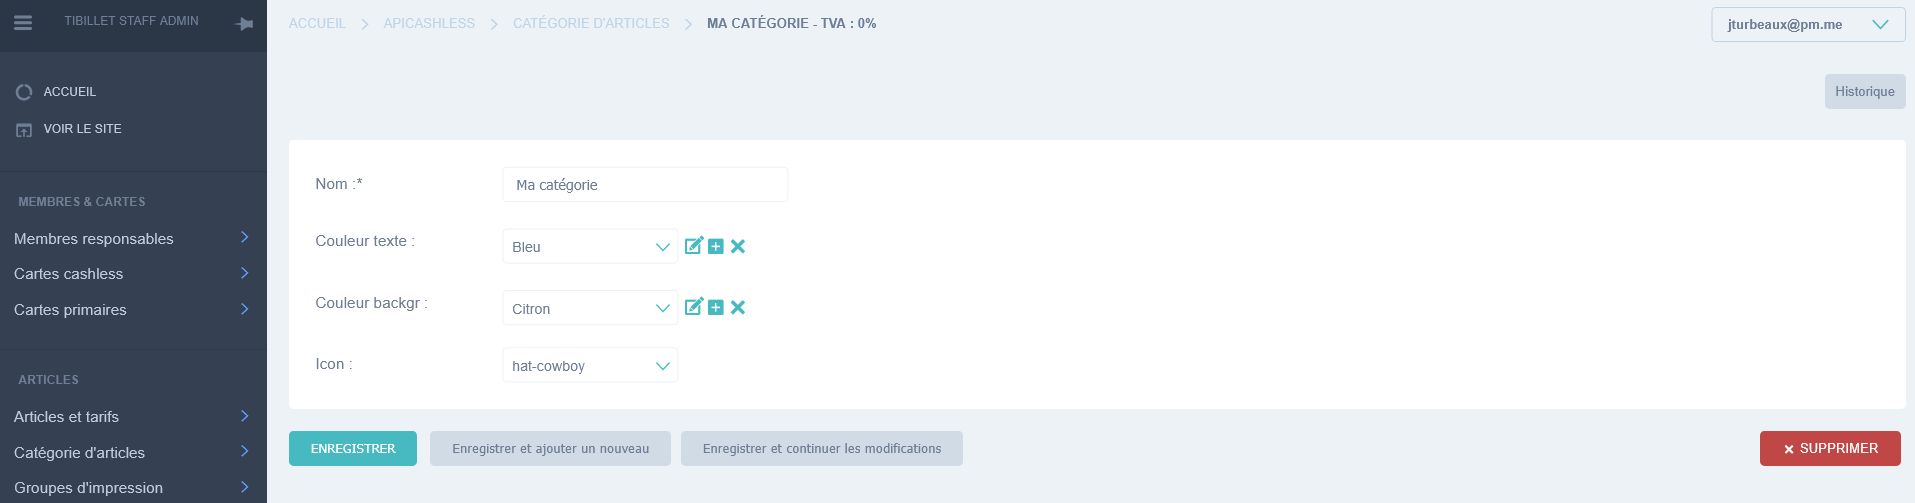Add a new Couleur texte option

[716, 246]
